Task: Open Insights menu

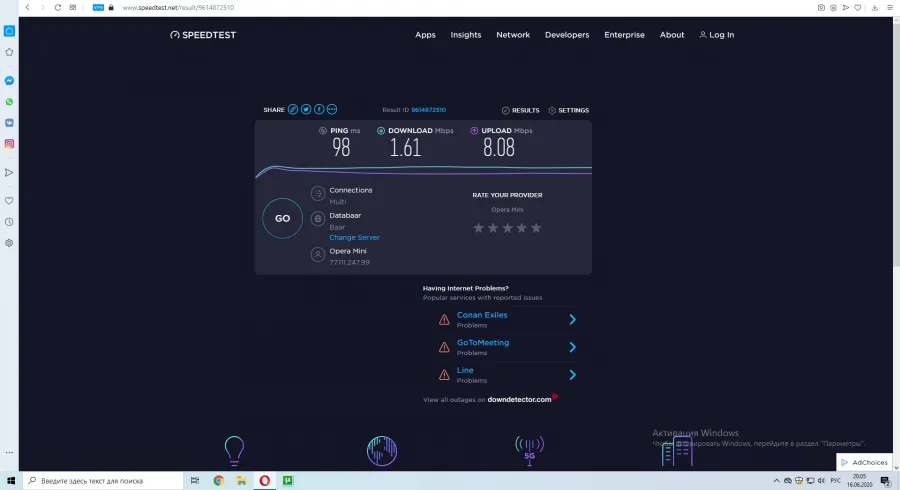Action: click(465, 35)
